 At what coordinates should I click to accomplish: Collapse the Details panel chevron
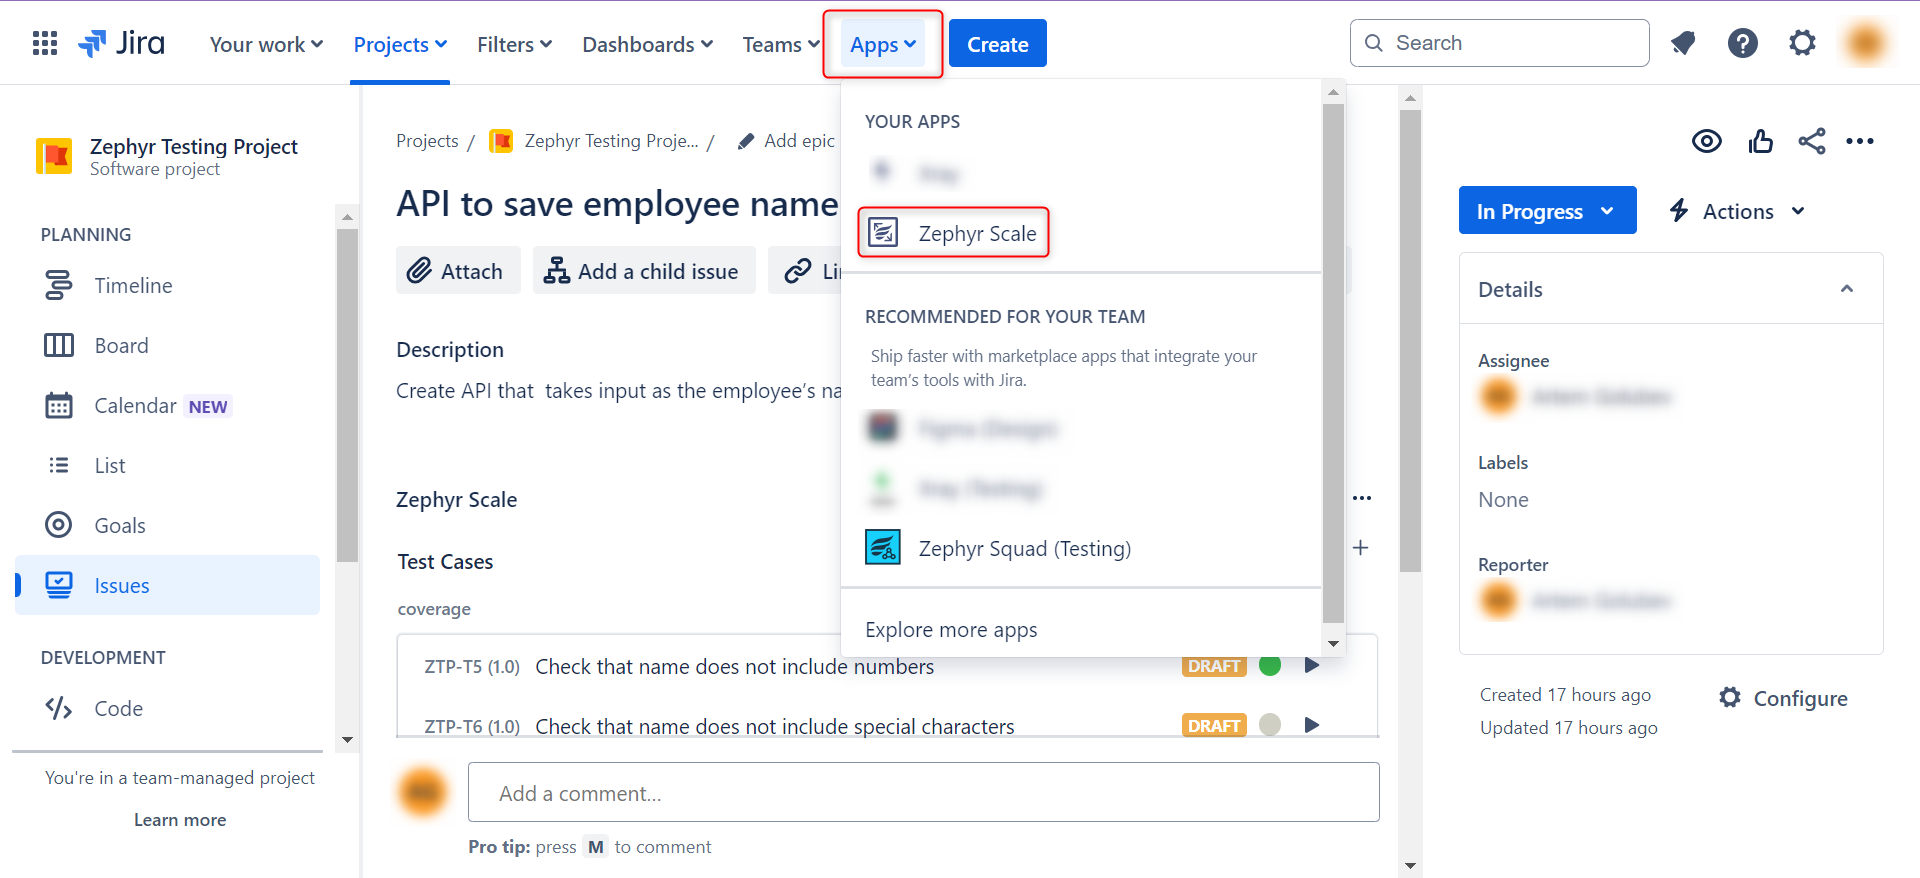[x=1846, y=289]
